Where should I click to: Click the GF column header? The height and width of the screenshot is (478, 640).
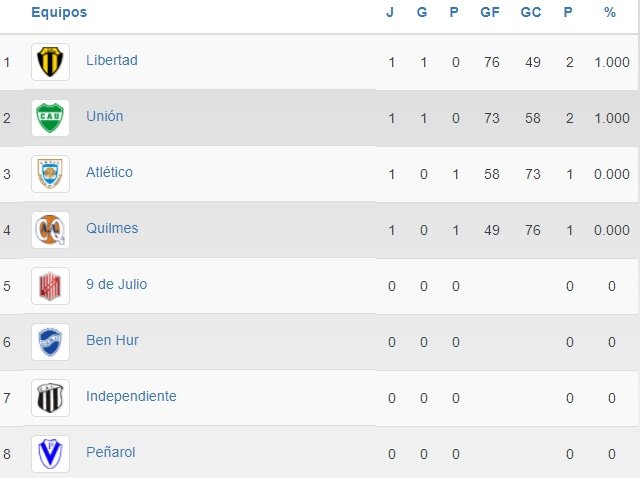click(490, 13)
